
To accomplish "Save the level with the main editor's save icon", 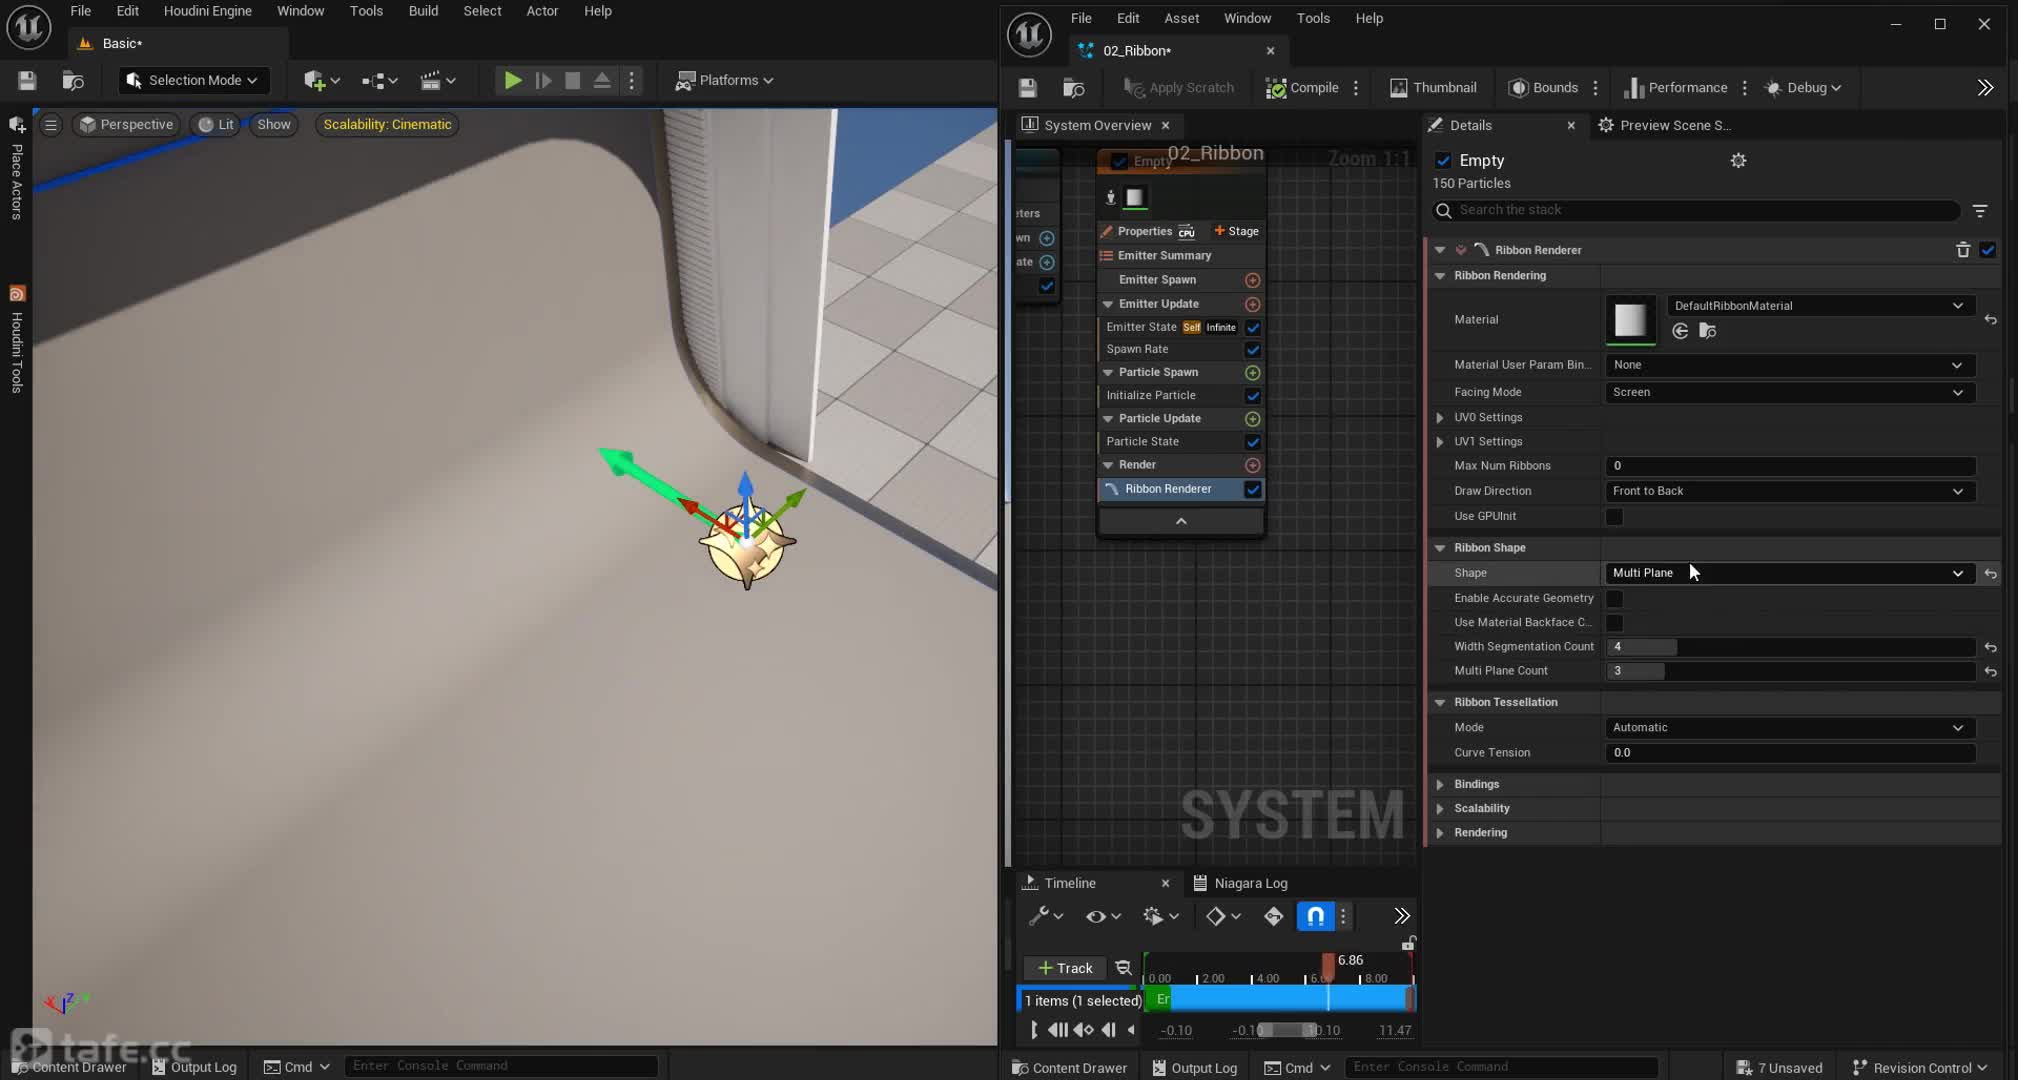I will (27, 81).
